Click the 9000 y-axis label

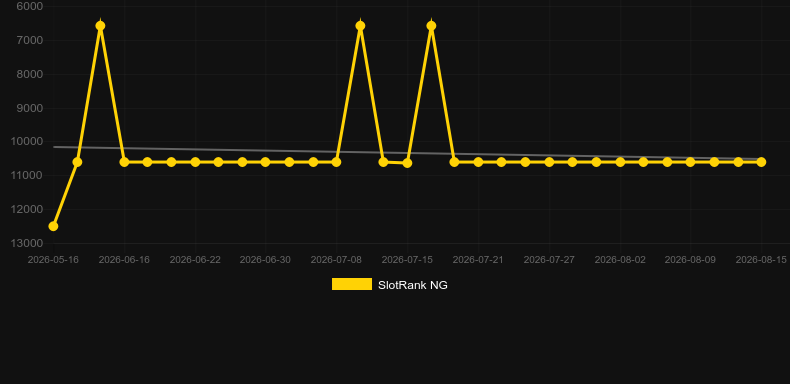coord(30,108)
